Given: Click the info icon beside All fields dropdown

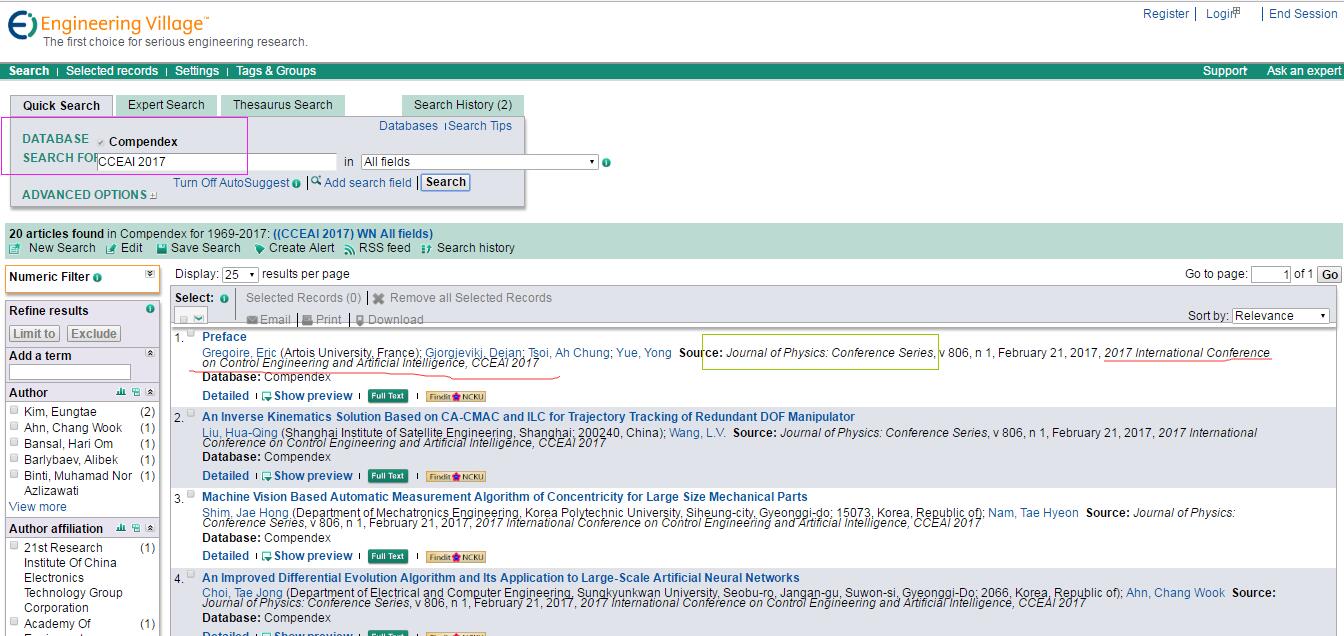Looking at the screenshot, I should coord(607,162).
